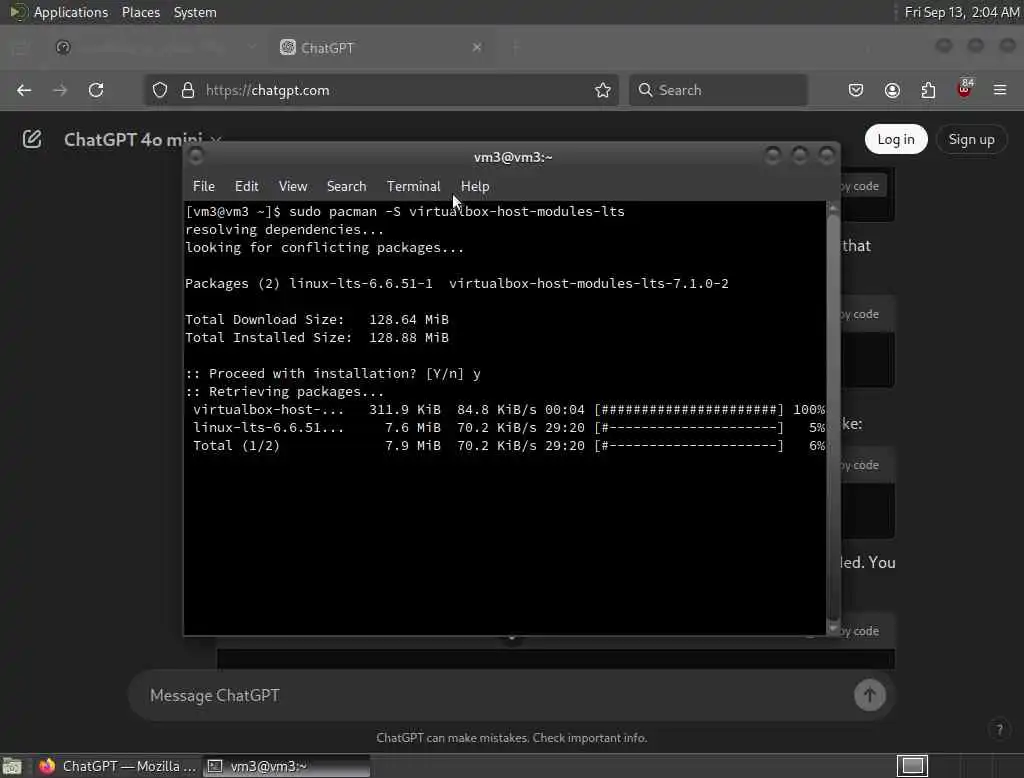Open the ChatGPT model selector dropdown
The image size is (1024, 778).
143,139
